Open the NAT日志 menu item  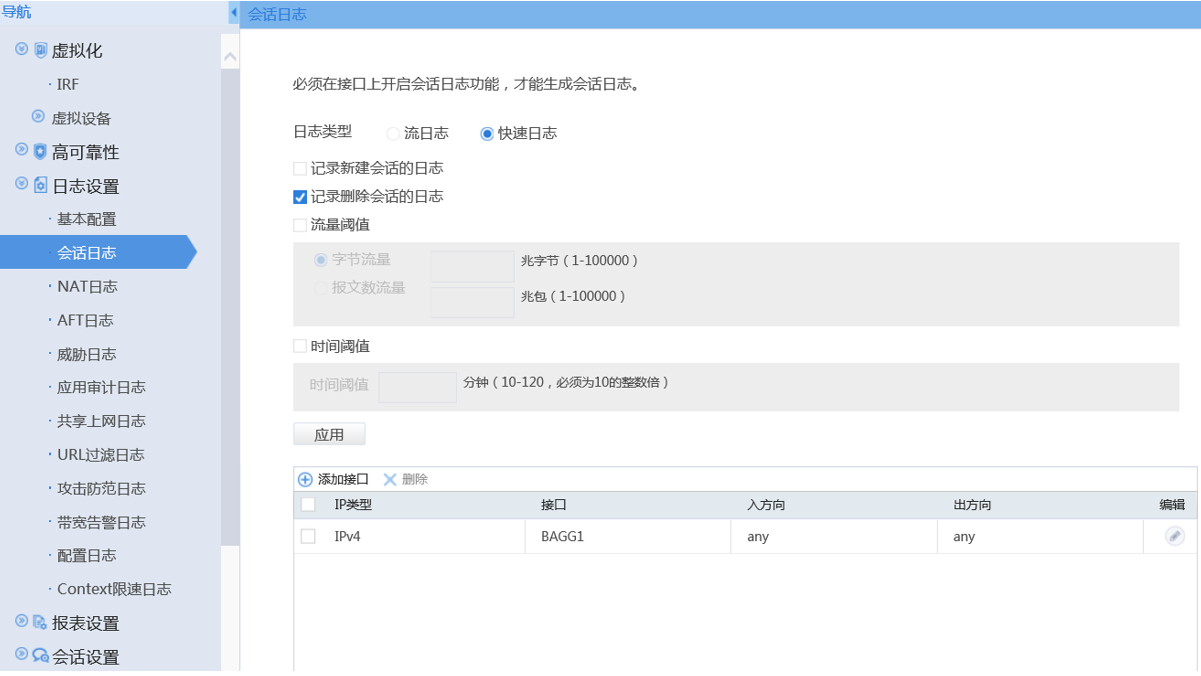click(x=87, y=287)
